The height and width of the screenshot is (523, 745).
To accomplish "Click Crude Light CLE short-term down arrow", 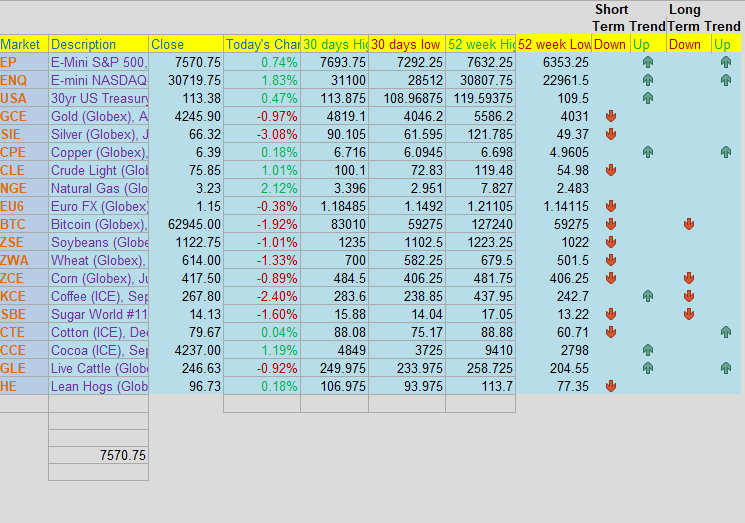I will pyautogui.click(x=611, y=170).
